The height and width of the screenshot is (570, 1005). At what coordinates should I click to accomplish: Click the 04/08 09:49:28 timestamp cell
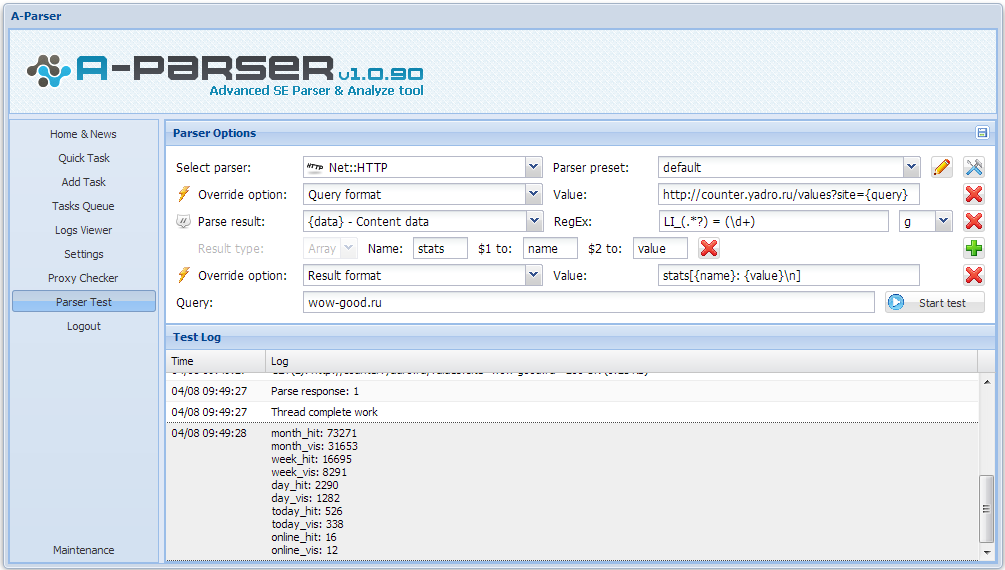coord(209,433)
